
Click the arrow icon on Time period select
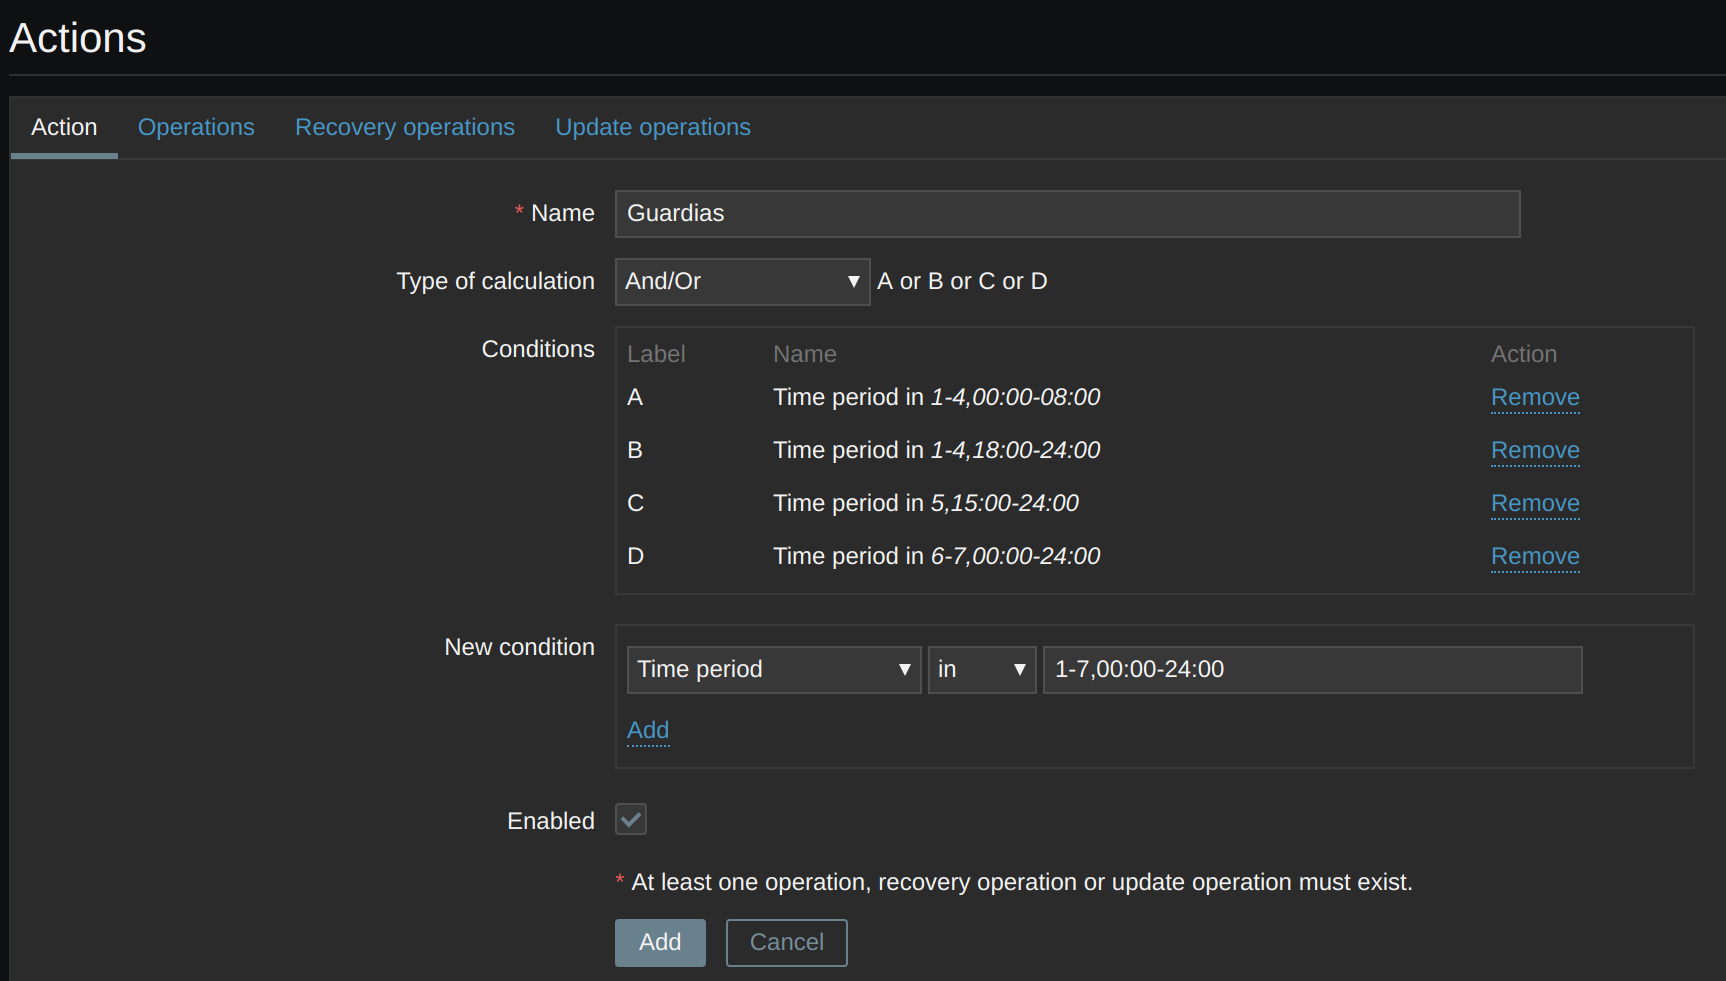[904, 670]
